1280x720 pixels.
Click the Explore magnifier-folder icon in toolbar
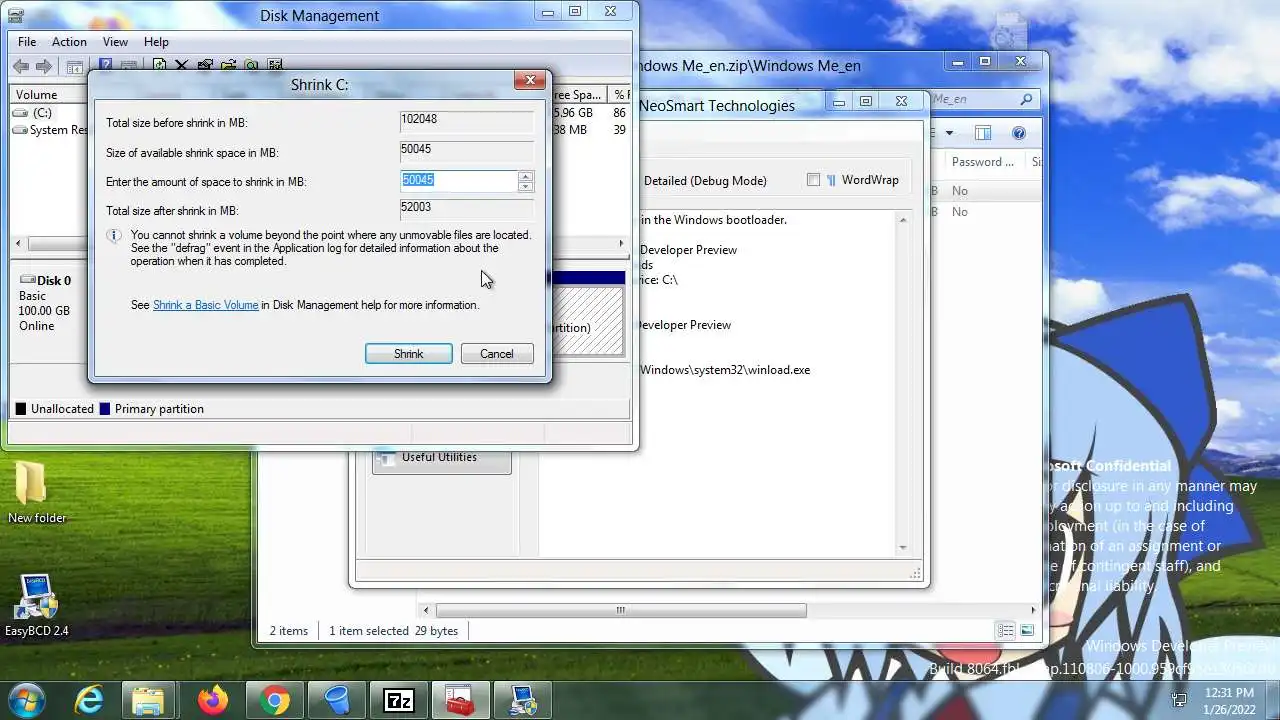click(x=251, y=66)
